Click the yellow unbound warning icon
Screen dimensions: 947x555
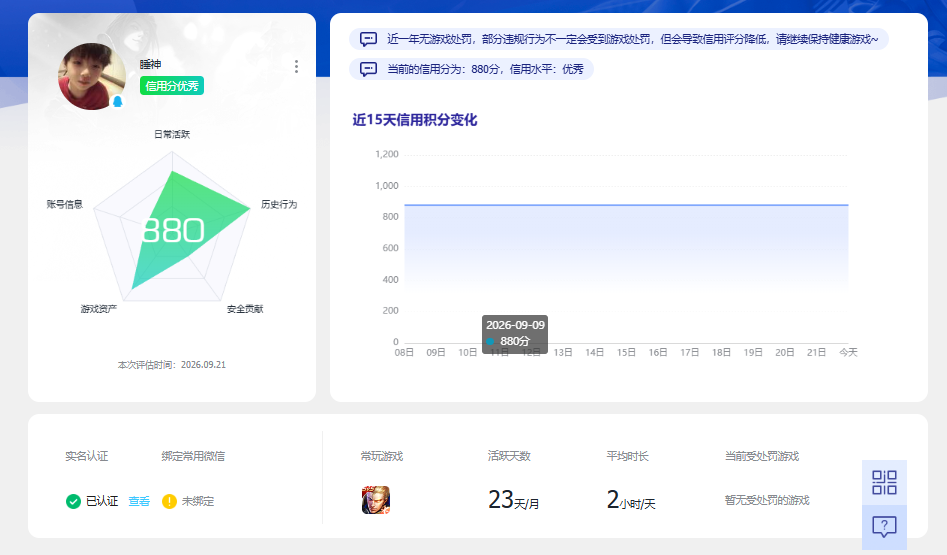(169, 501)
